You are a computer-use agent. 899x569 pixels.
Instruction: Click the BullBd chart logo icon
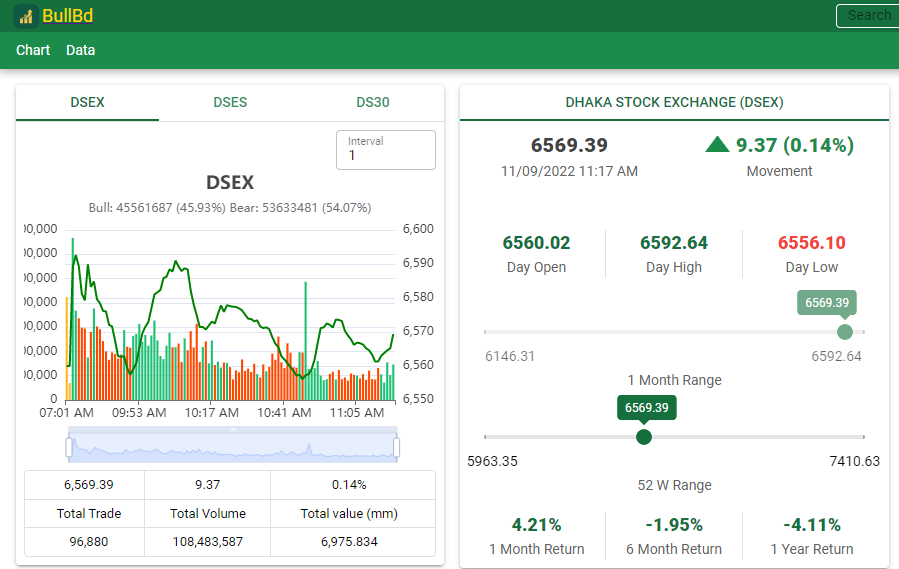click(26, 16)
